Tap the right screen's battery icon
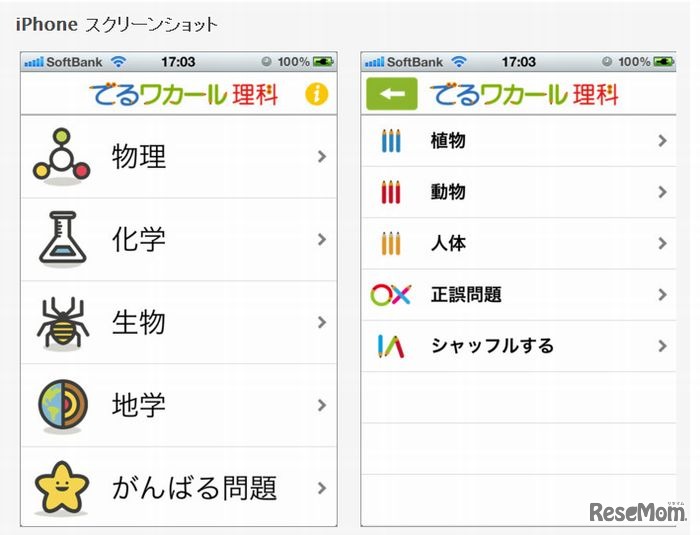This screenshot has height=535, width=700. [x=664, y=62]
